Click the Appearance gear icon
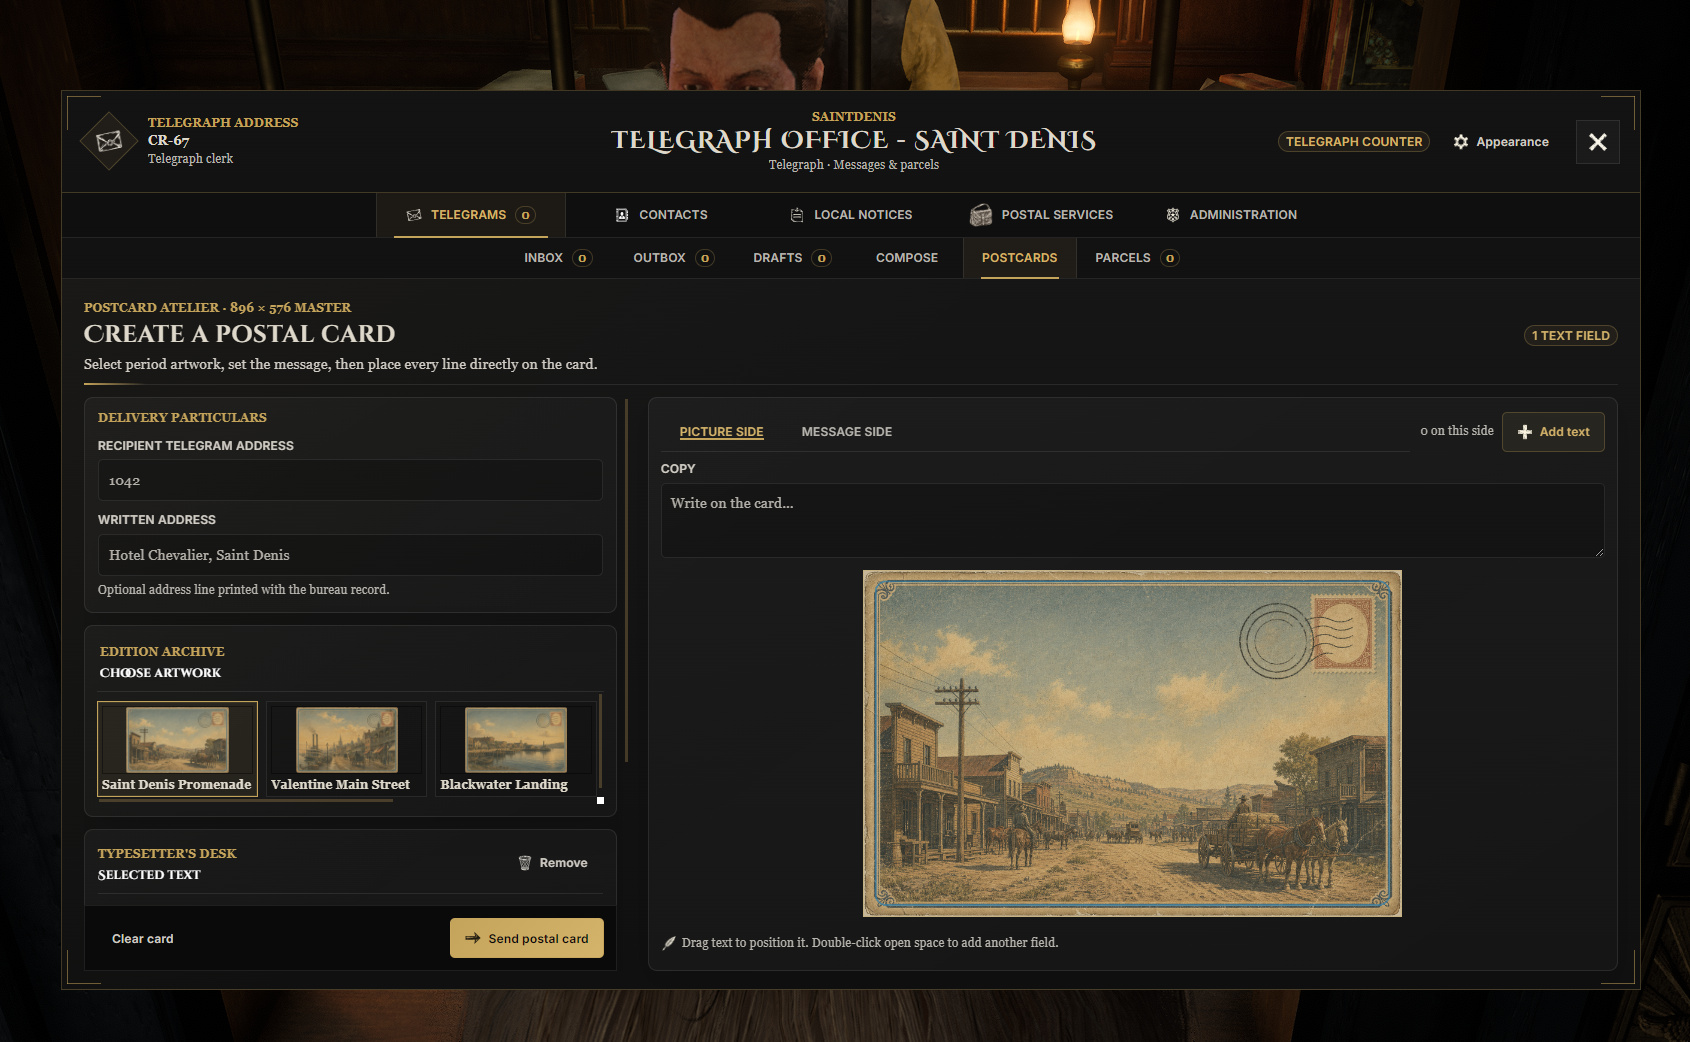Viewport: 1690px width, 1042px height. point(1461,142)
